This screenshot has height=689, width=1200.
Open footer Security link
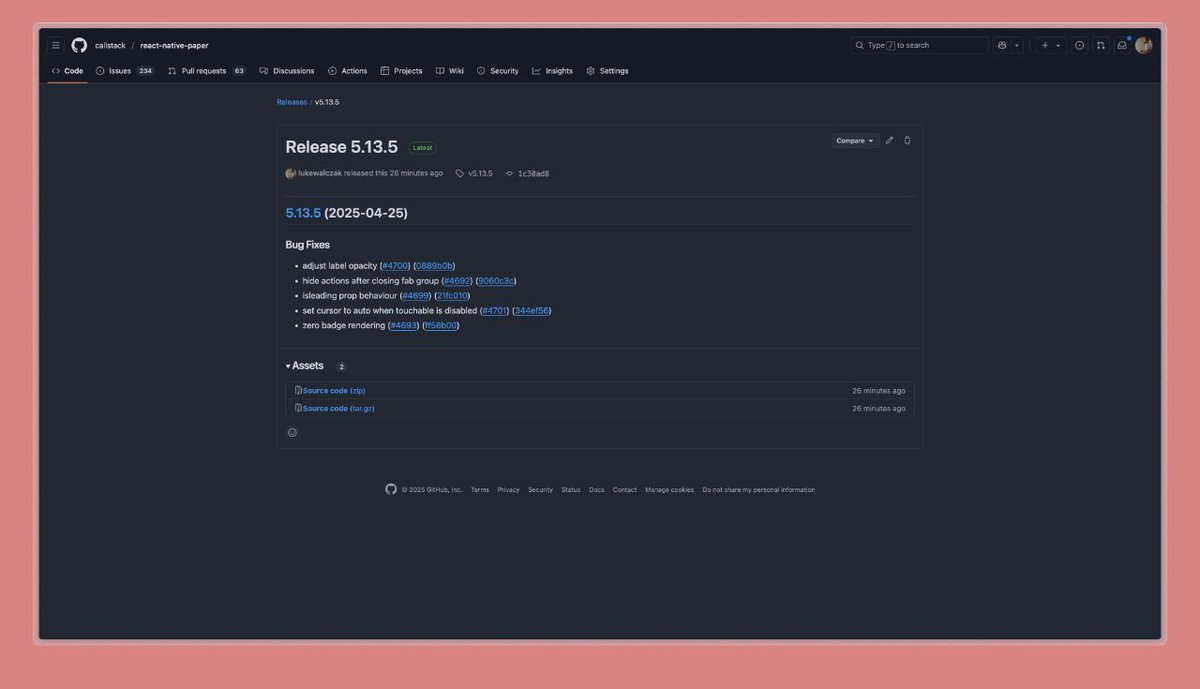click(x=540, y=490)
